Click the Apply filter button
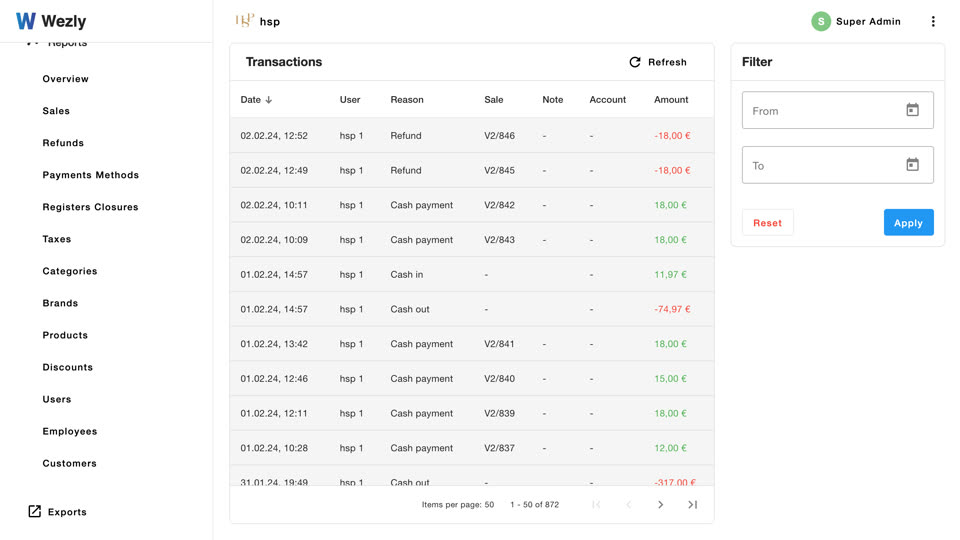Viewport: 960px width, 540px height. tap(909, 222)
